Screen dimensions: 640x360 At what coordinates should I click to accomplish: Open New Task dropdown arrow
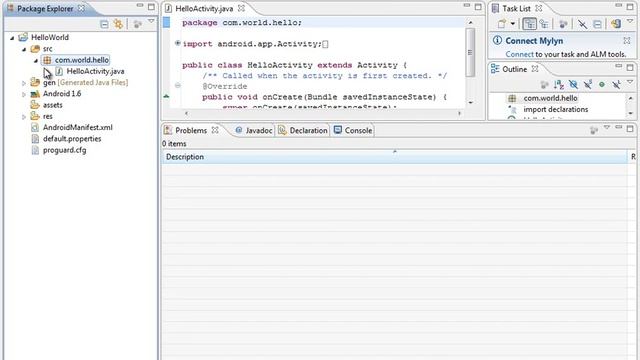[x=513, y=24]
